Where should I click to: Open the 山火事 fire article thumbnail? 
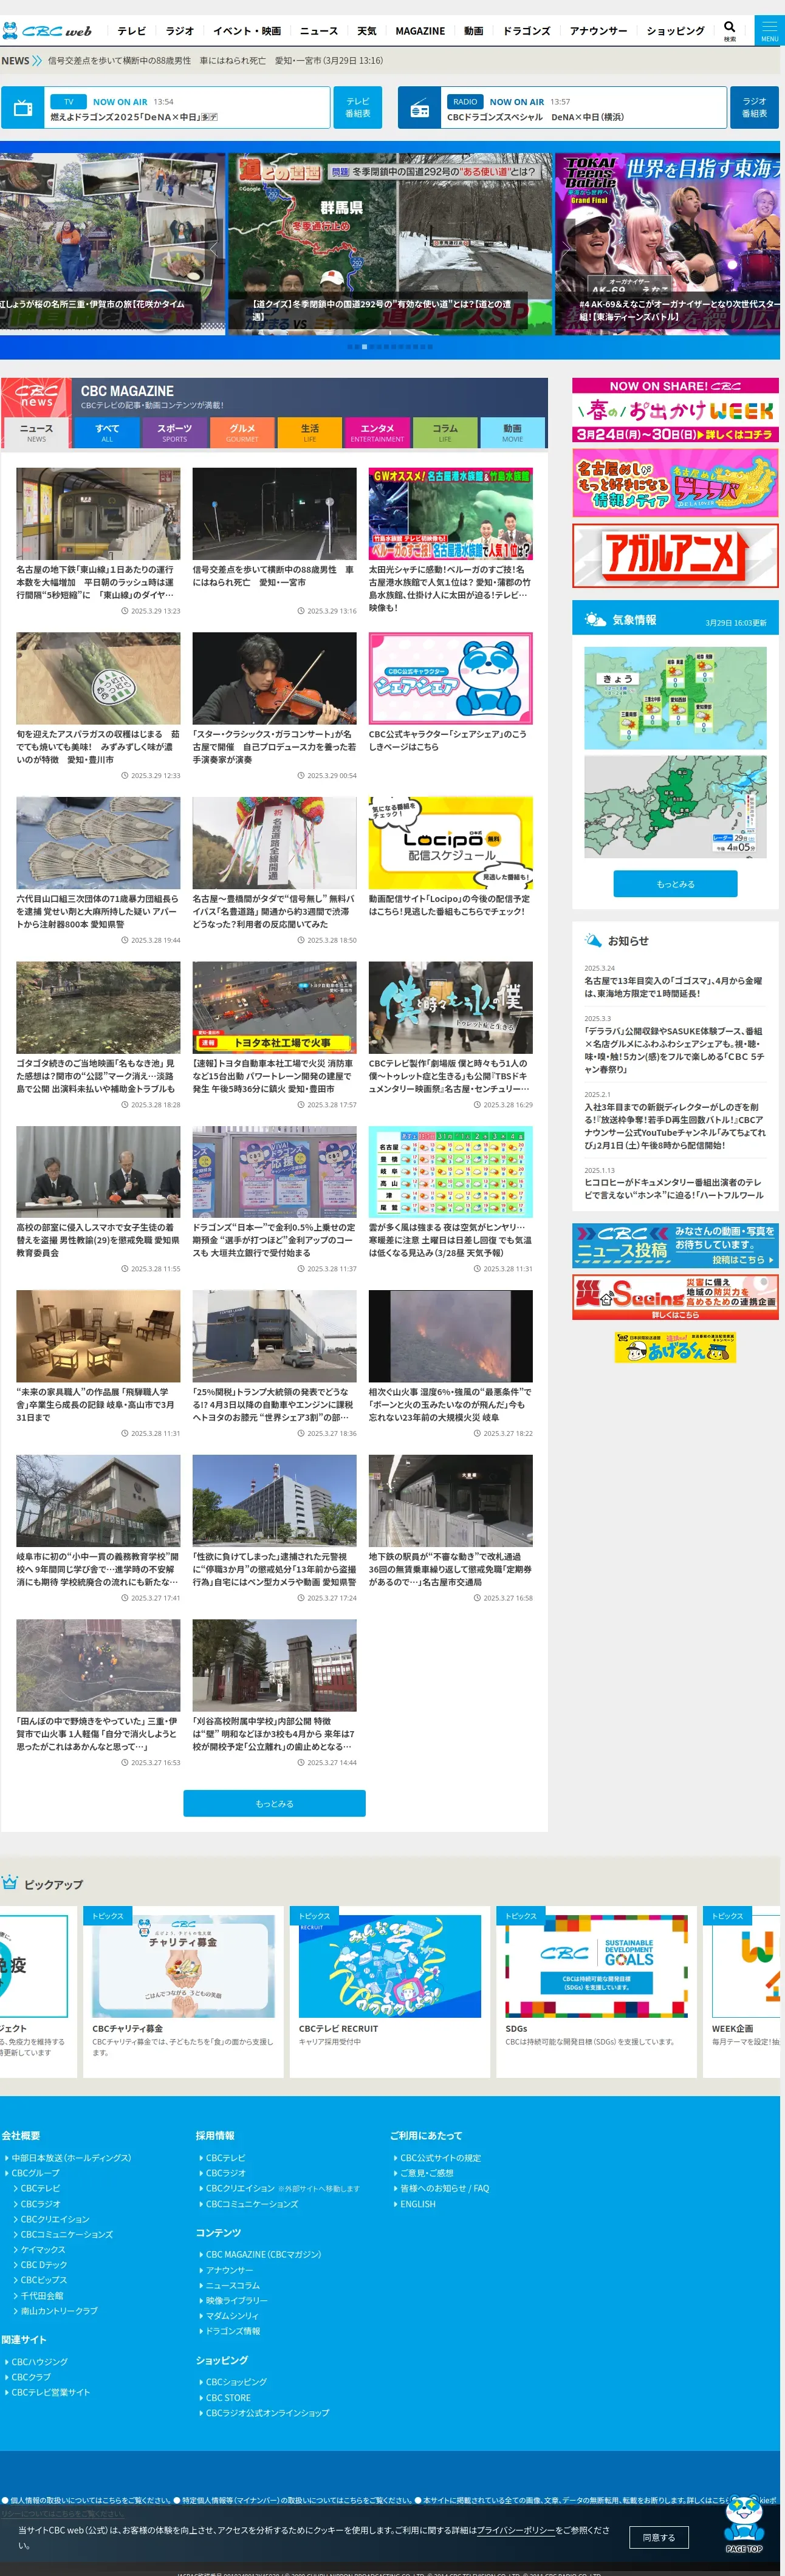450,1336
